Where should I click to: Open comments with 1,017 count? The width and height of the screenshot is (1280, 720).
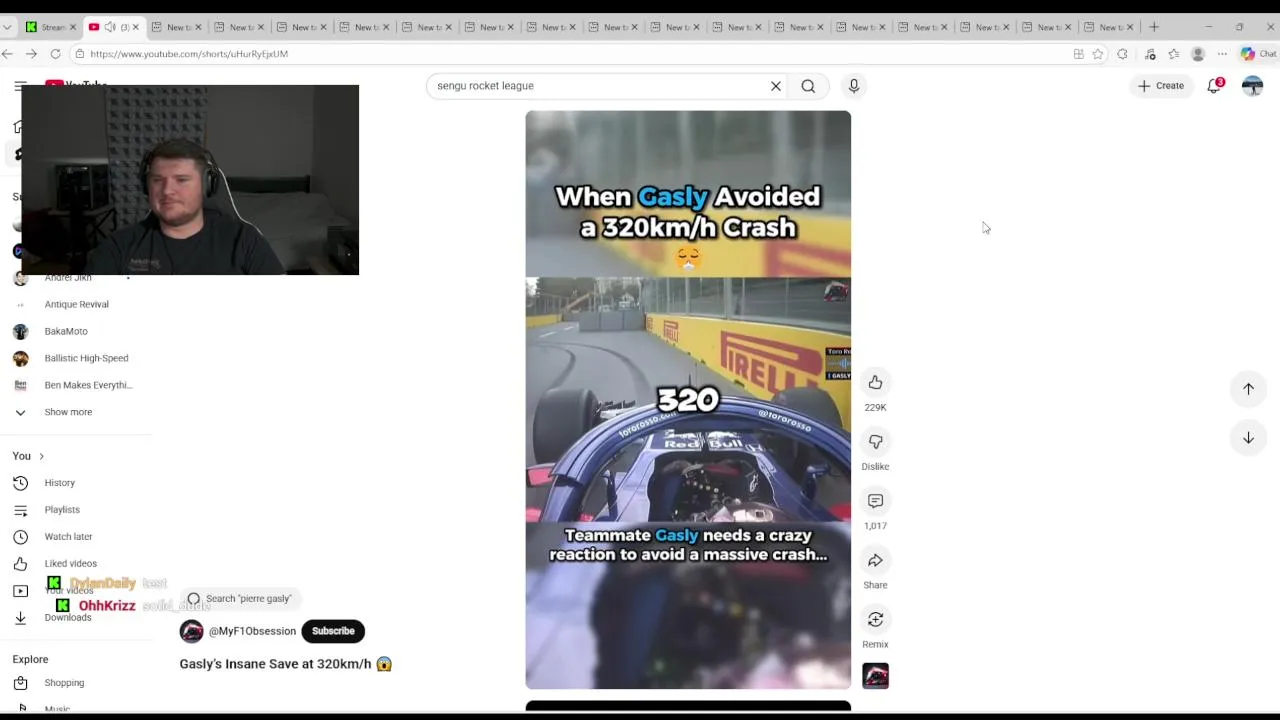pyautogui.click(x=875, y=501)
